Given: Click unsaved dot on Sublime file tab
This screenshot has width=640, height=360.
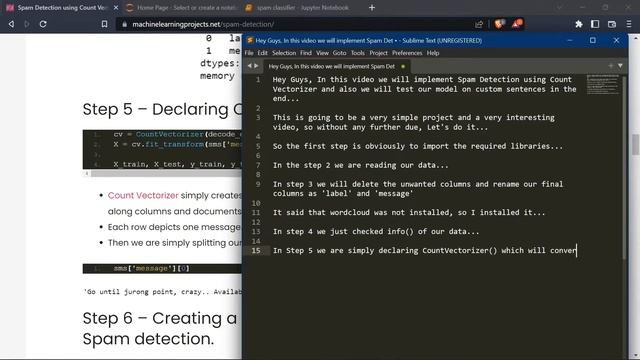Looking at the screenshot, I should click(x=403, y=66).
